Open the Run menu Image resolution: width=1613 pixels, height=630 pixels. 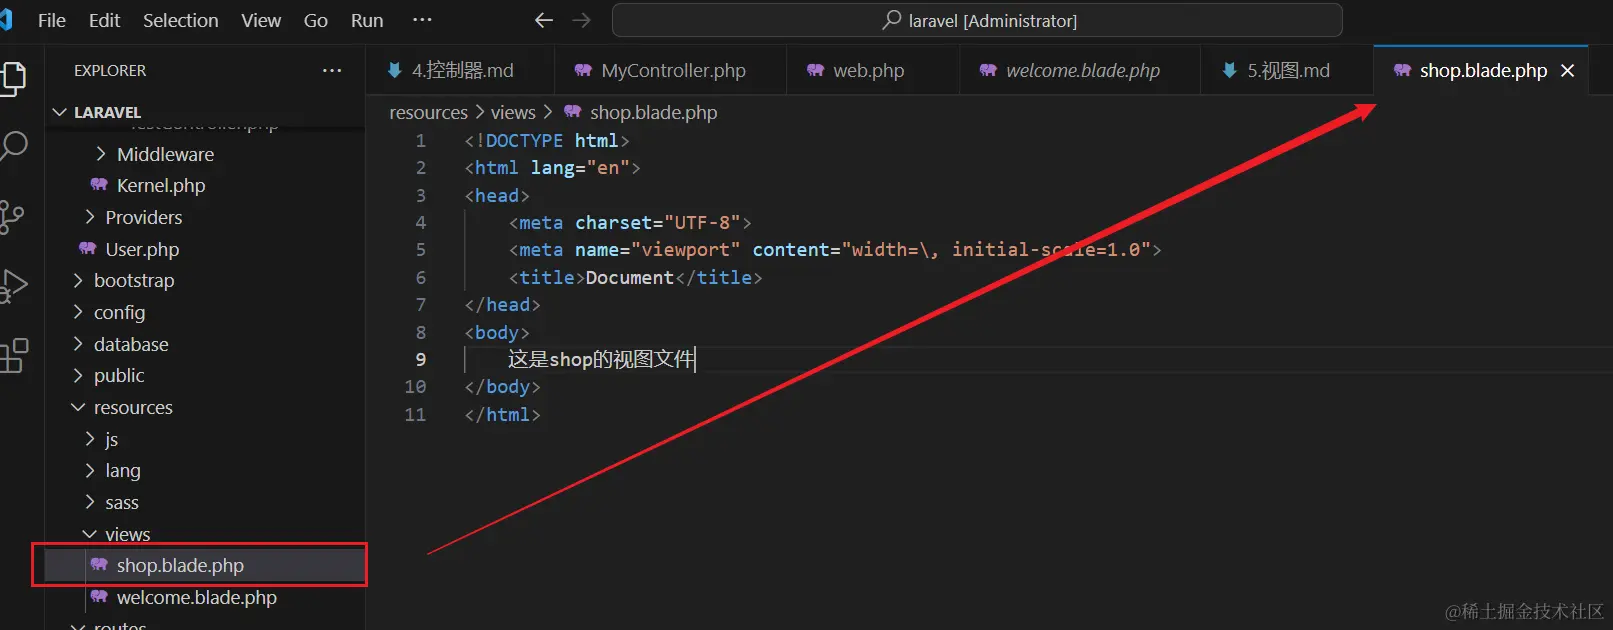367,20
